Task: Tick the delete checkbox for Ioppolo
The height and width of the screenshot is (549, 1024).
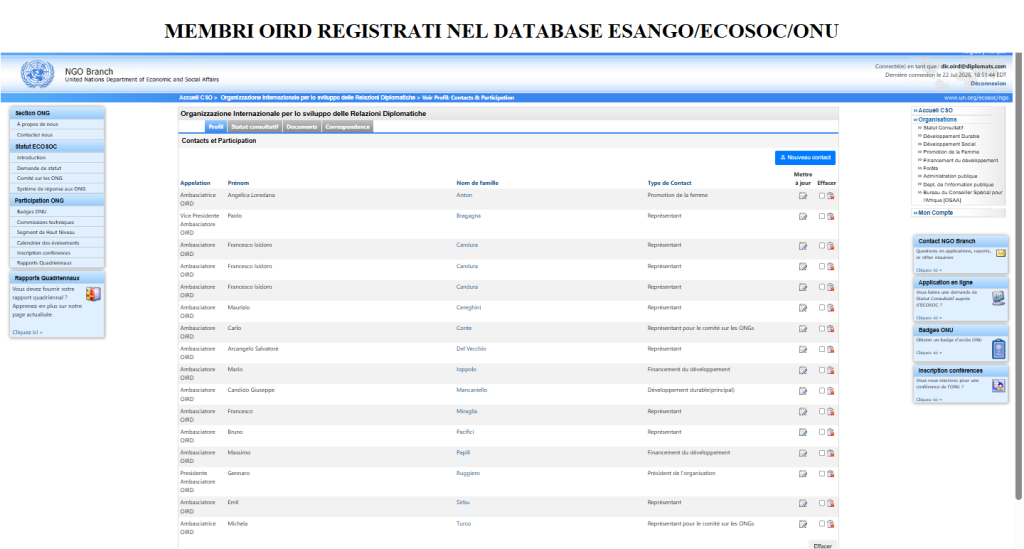Action: pos(822,370)
